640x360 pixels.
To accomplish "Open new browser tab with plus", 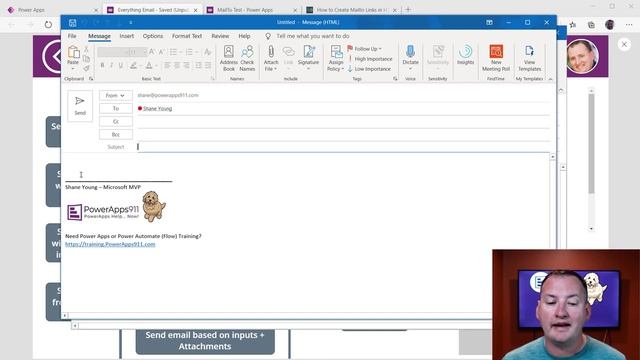I will 408,9.
